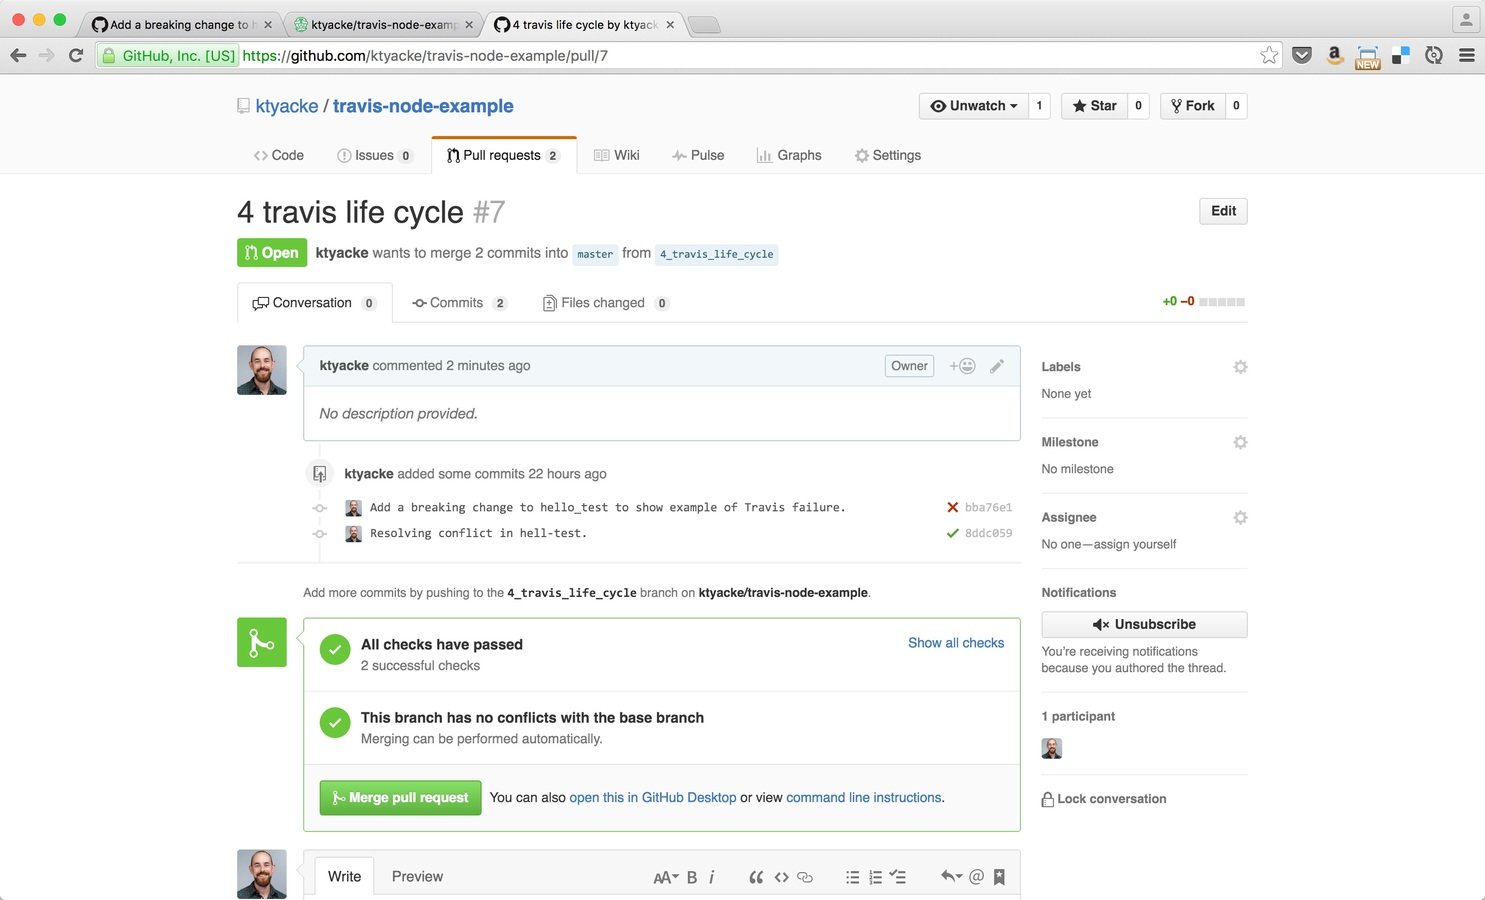Viewport: 1485px width, 900px height.
Task: Open the ktyacke owner link in header
Action: (287, 106)
